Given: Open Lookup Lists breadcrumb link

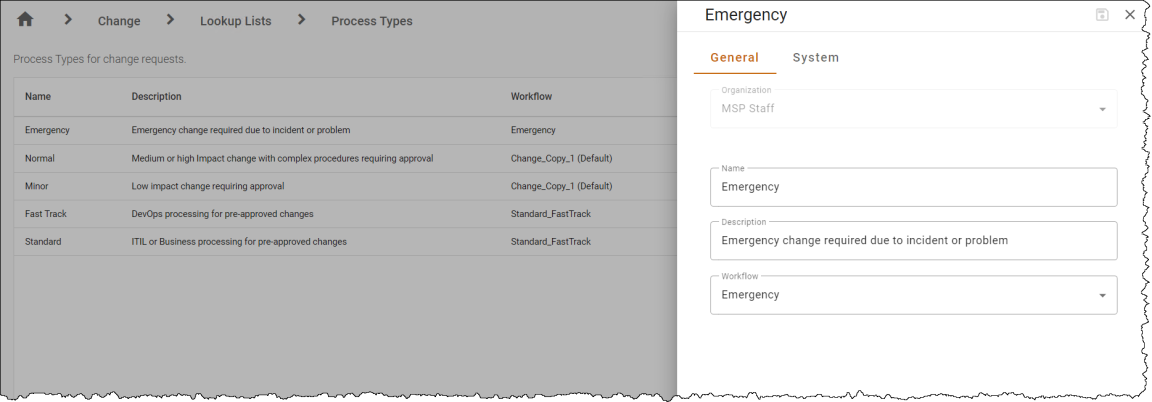Looking at the screenshot, I should pyautogui.click(x=236, y=21).
